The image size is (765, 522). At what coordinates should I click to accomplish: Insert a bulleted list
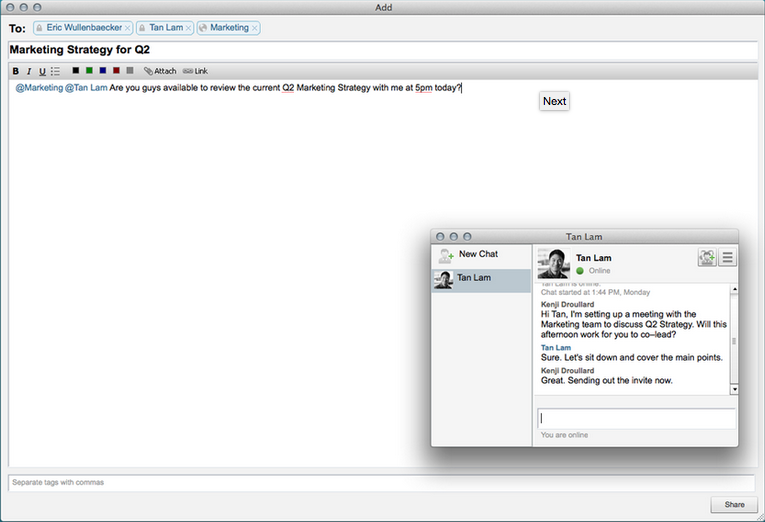55,71
